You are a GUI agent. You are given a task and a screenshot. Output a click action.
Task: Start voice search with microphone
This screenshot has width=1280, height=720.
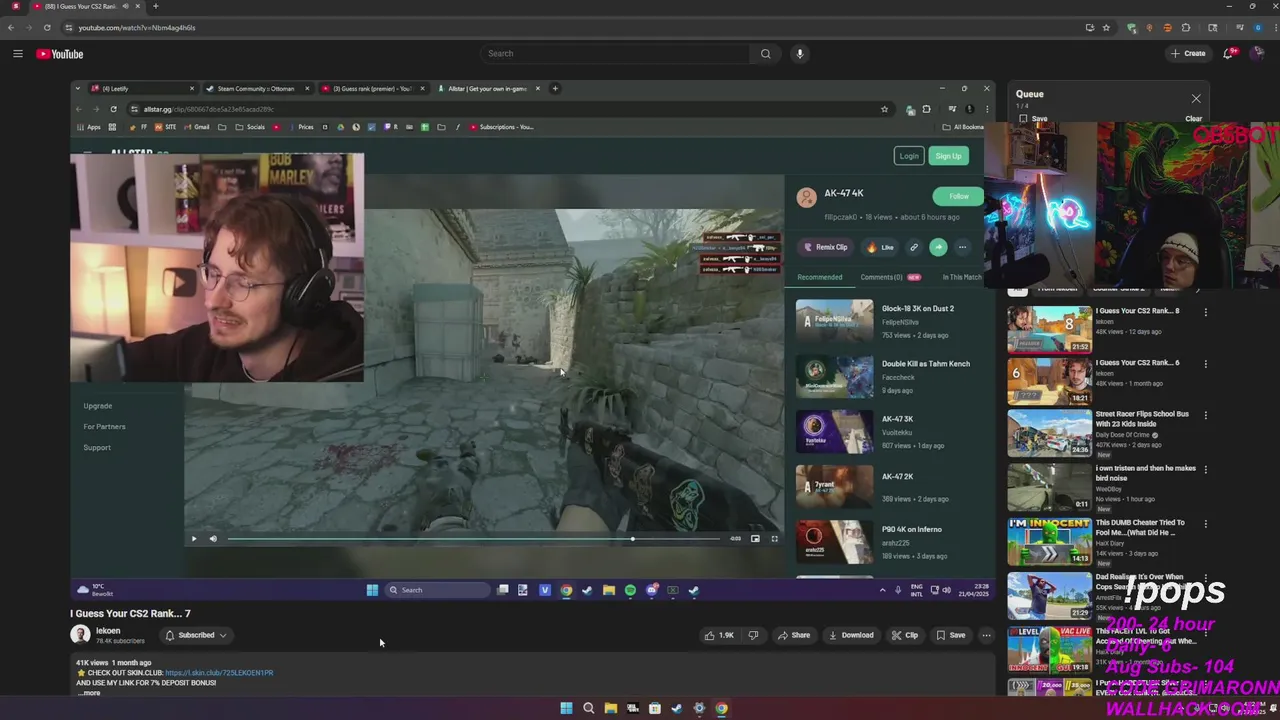click(x=799, y=54)
